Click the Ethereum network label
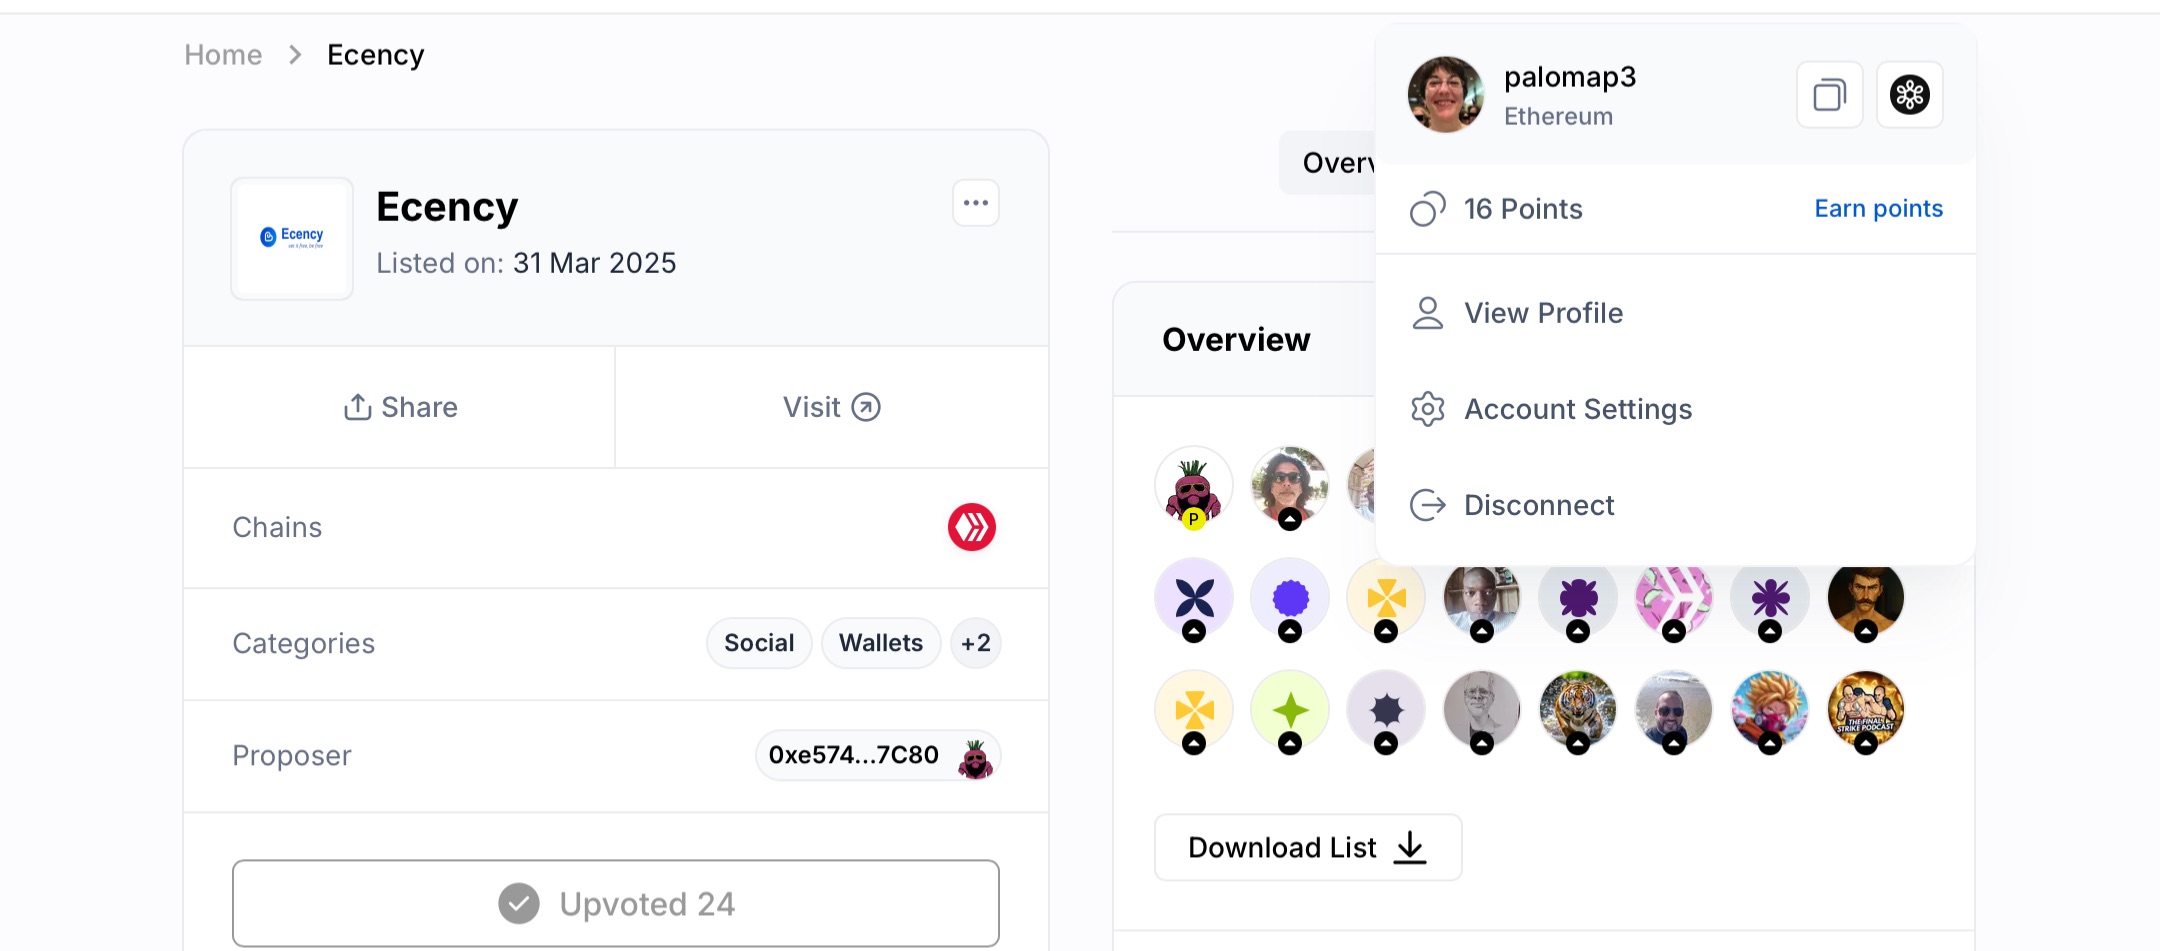 [x=1558, y=117]
